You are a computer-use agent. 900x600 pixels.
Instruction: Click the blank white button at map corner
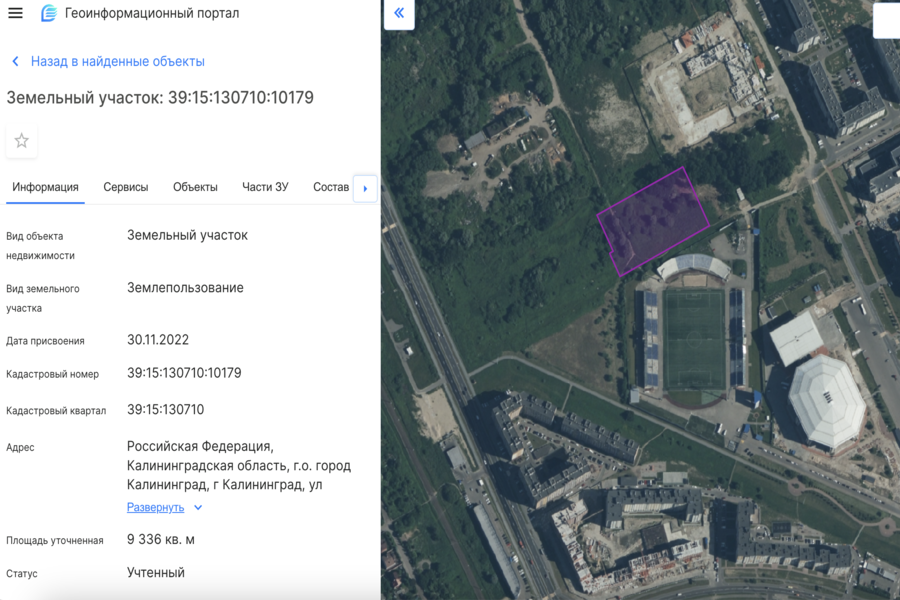[x=886, y=20]
